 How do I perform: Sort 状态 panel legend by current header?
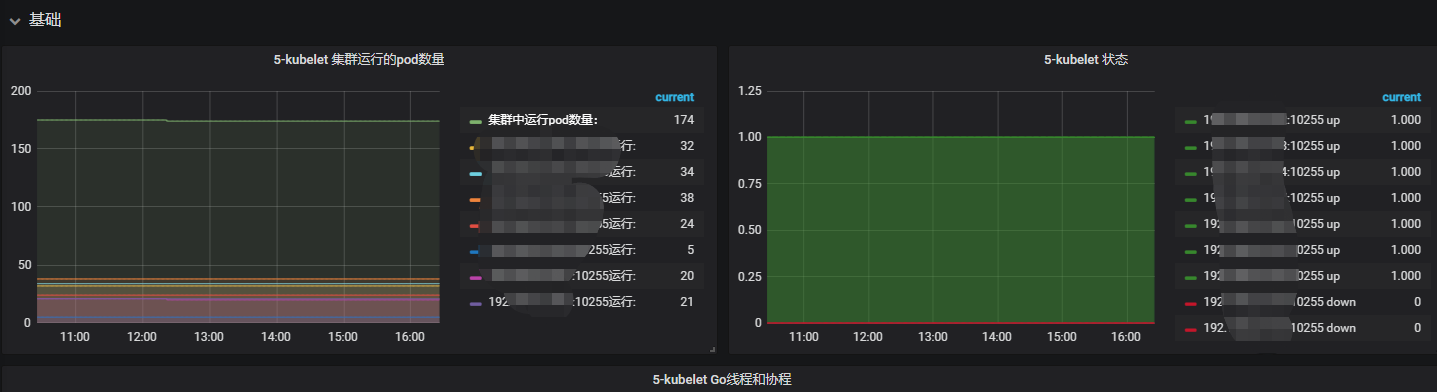tap(1401, 97)
